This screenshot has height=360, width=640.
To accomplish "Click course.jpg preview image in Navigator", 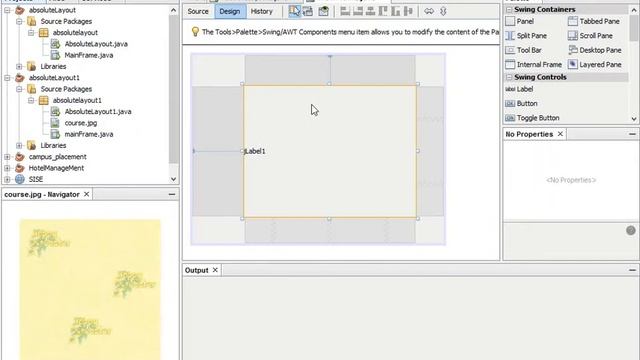I will (90, 290).
